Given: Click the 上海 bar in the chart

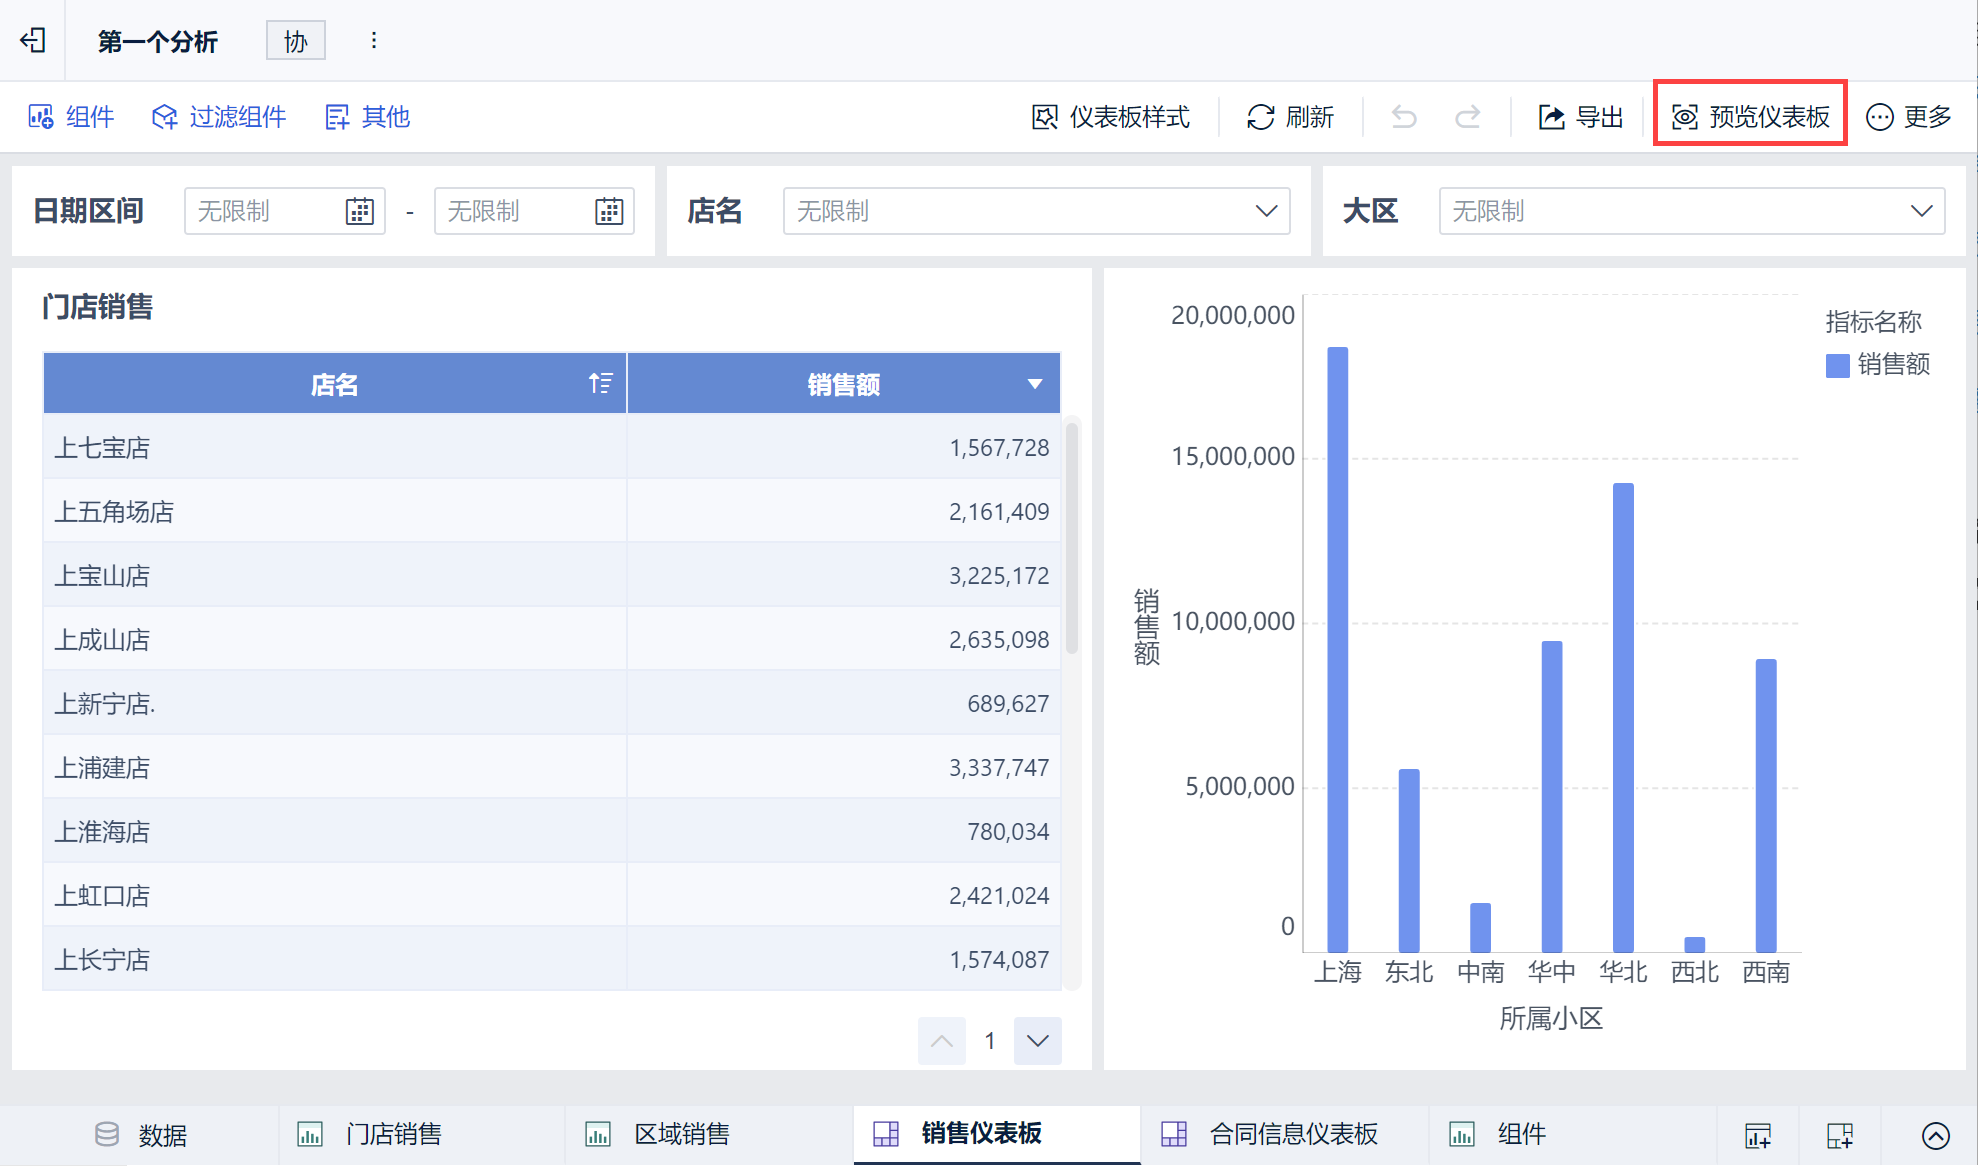Looking at the screenshot, I should pos(1337,650).
